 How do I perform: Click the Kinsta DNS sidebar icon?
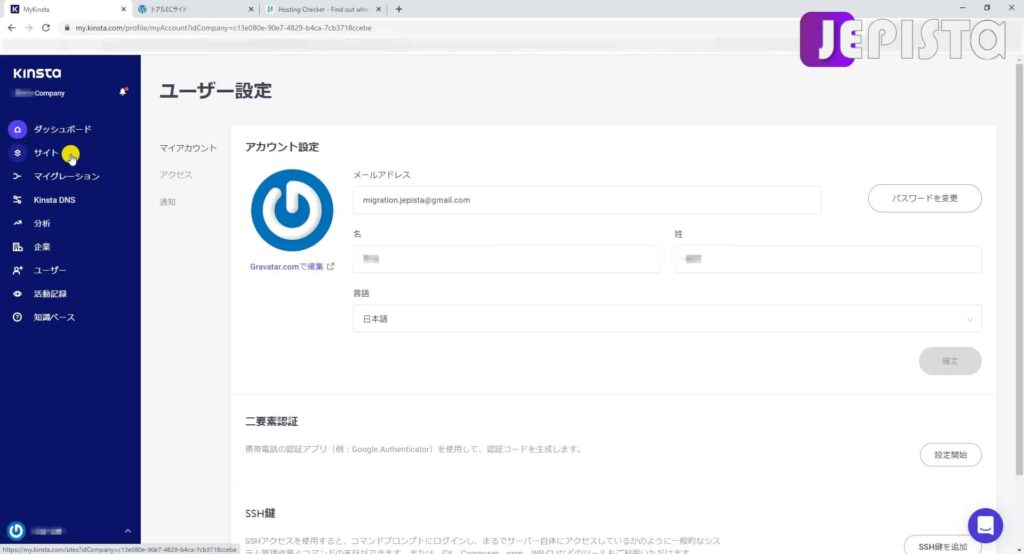click(18, 200)
